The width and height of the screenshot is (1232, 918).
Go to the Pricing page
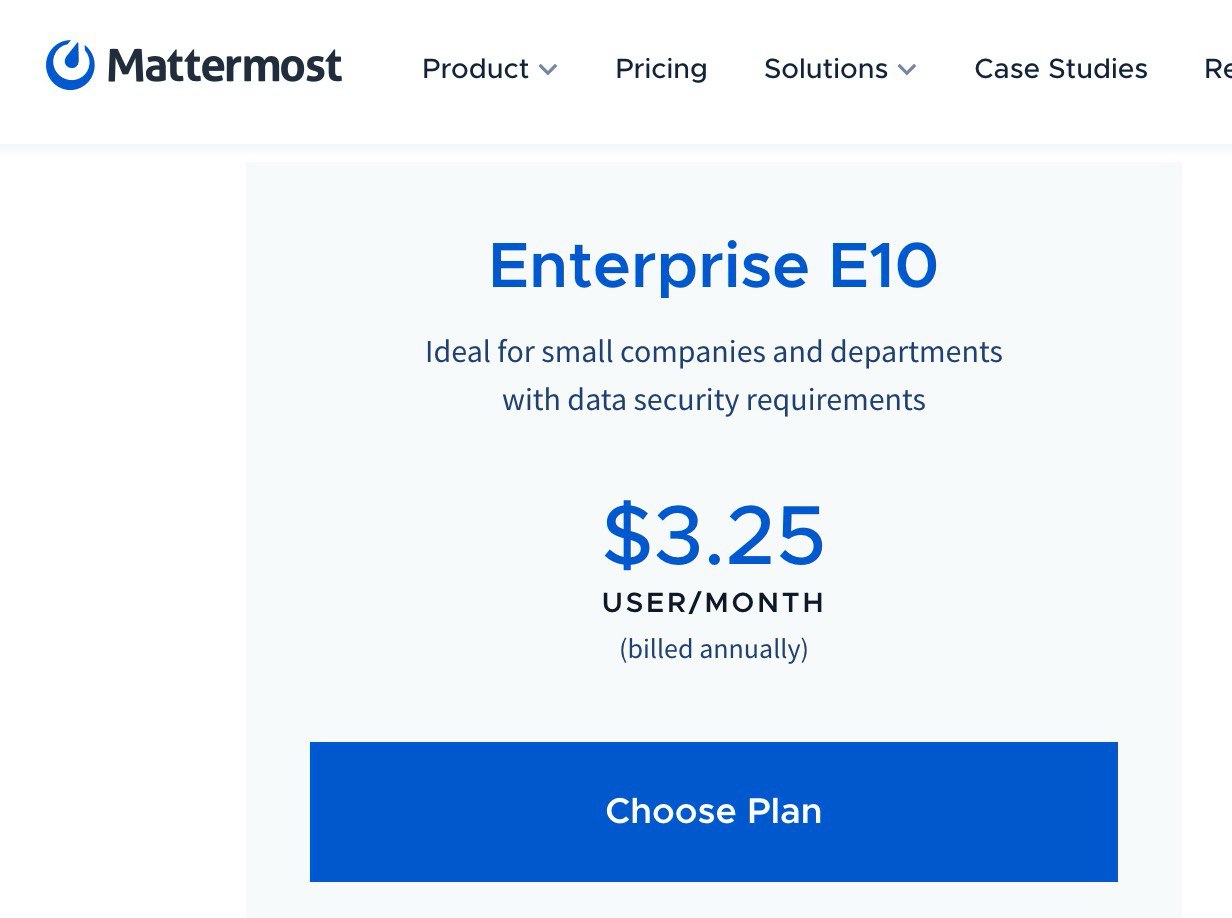(661, 69)
